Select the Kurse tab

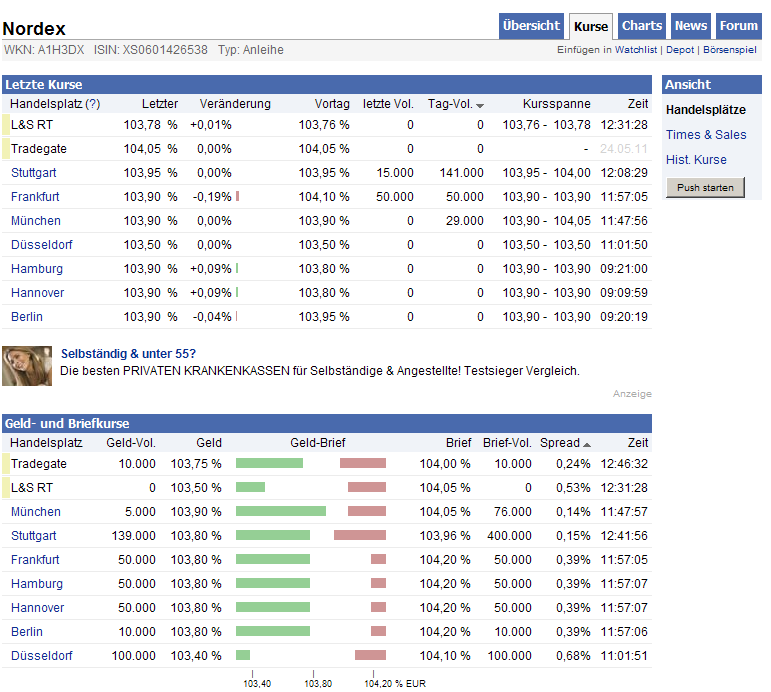[591, 27]
